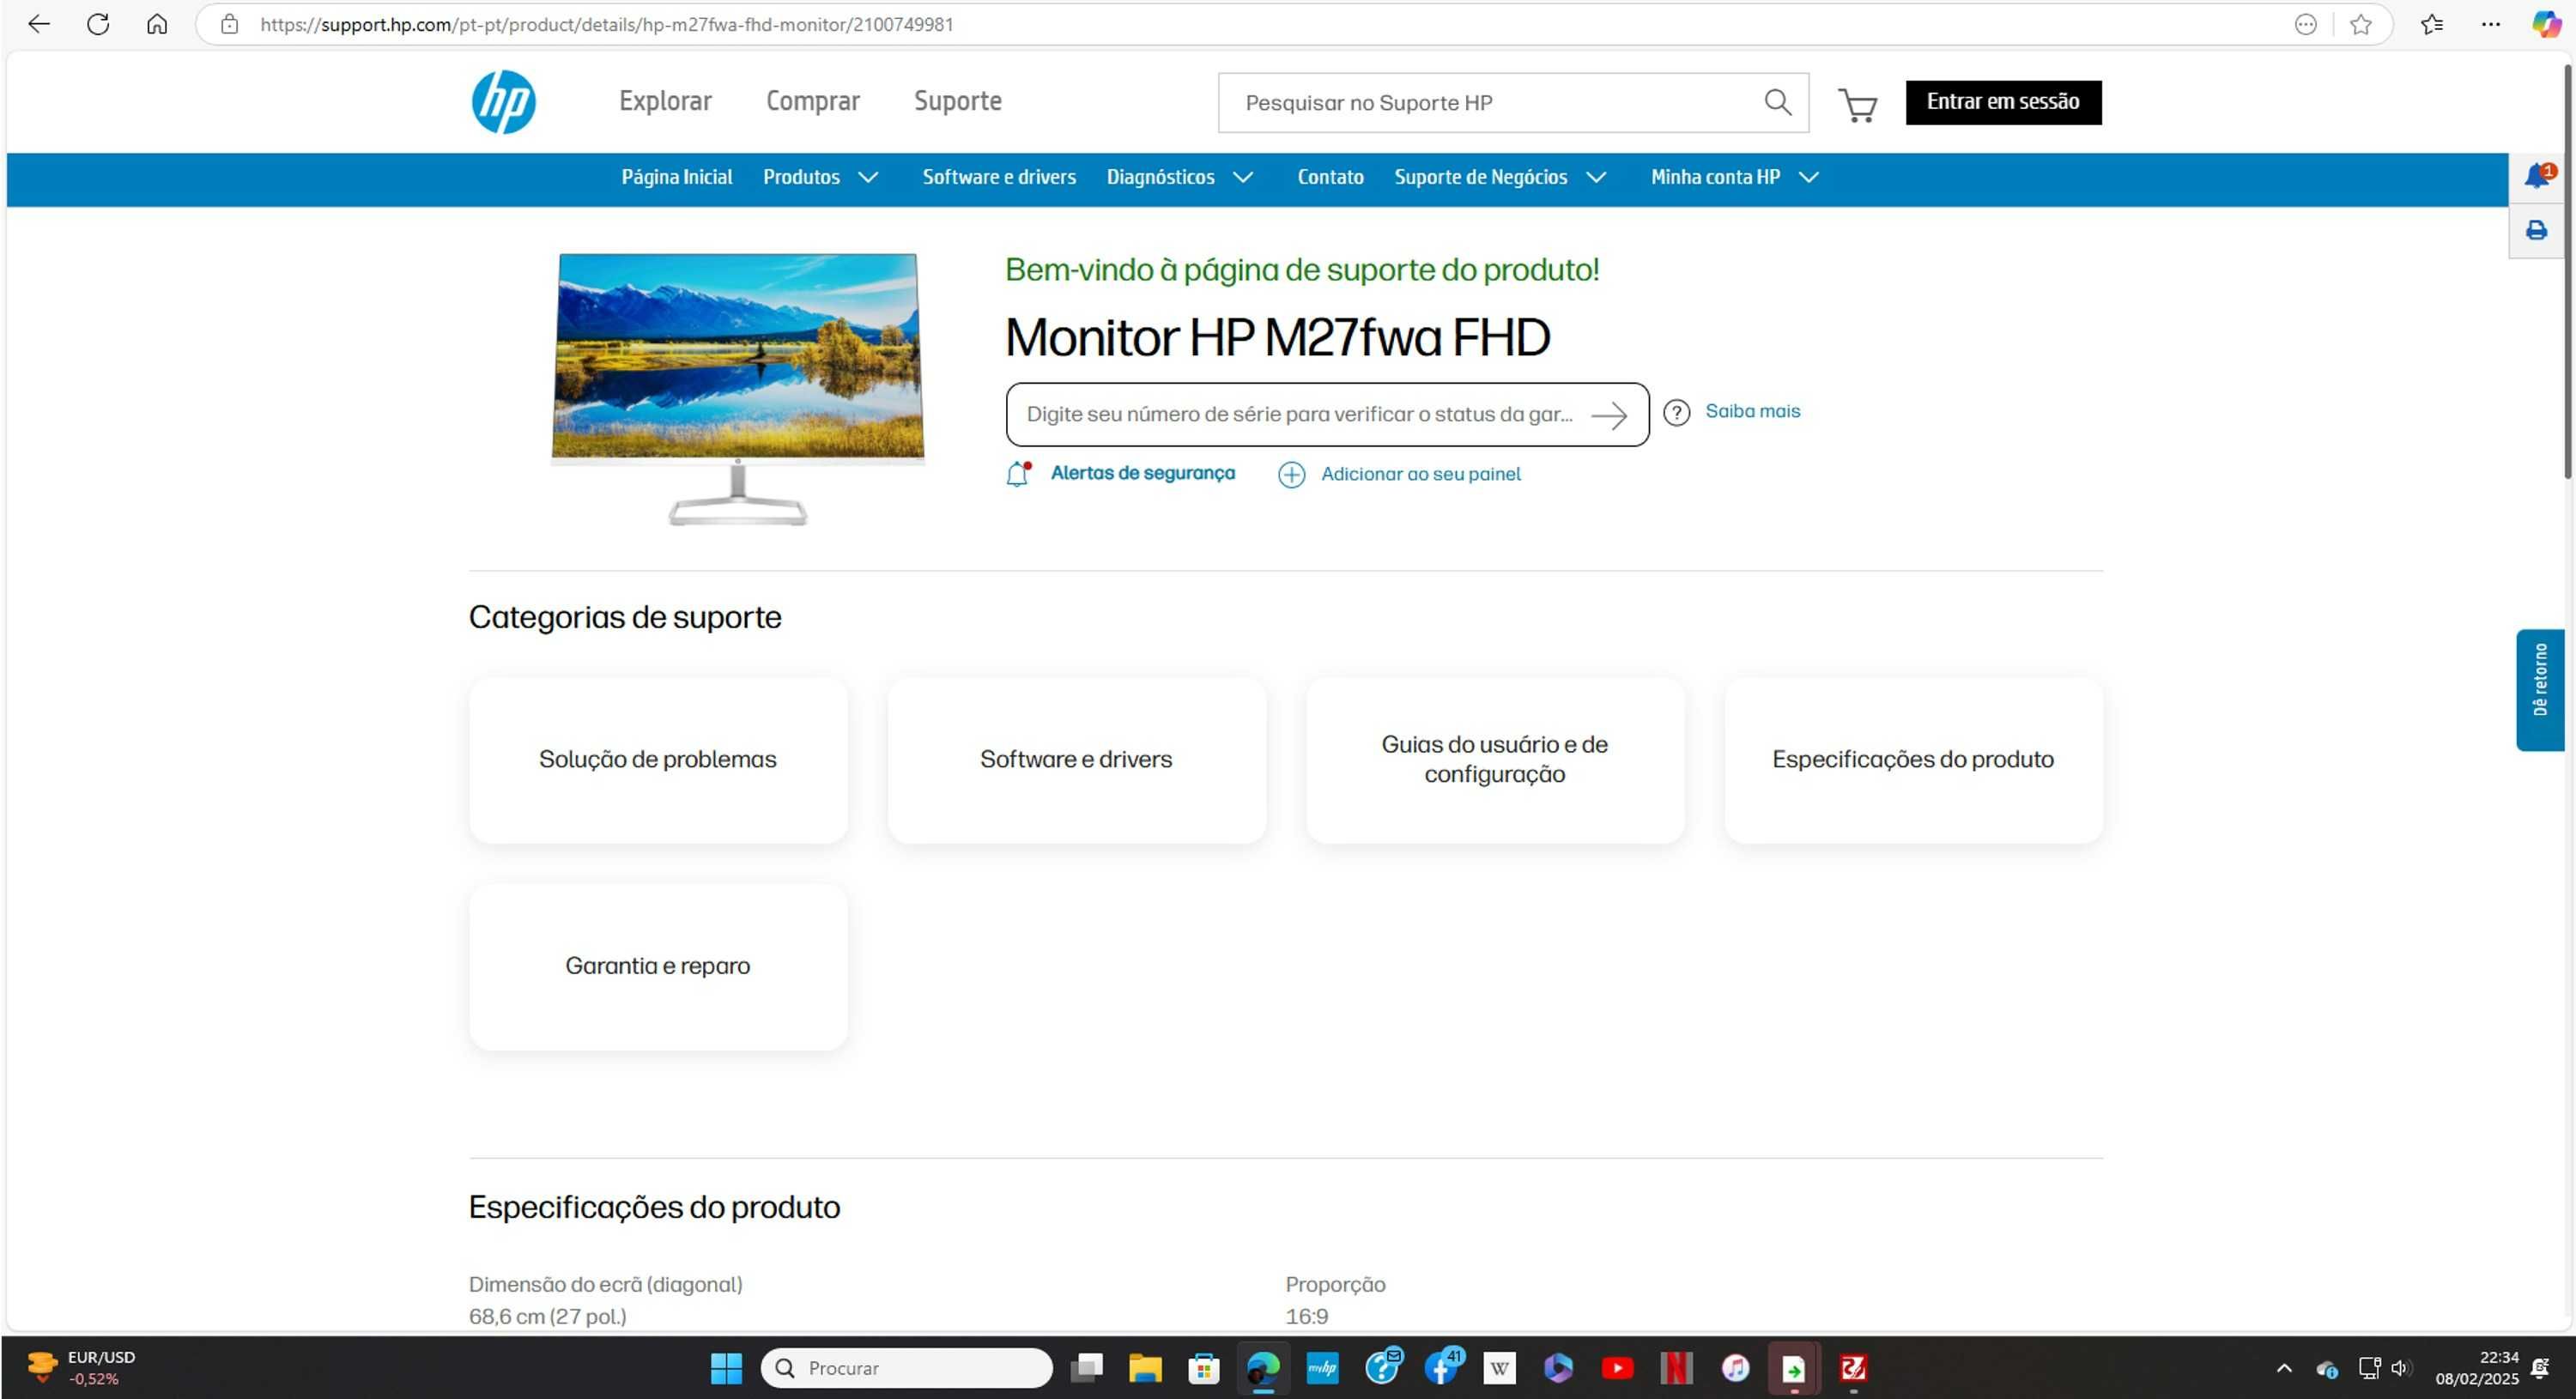
Task: Open browser favorites list
Action: (x=2432, y=24)
